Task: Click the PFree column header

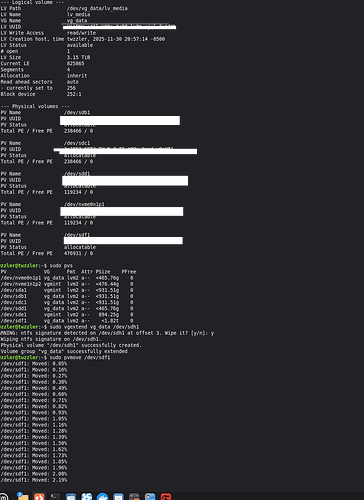Action: [129, 272]
